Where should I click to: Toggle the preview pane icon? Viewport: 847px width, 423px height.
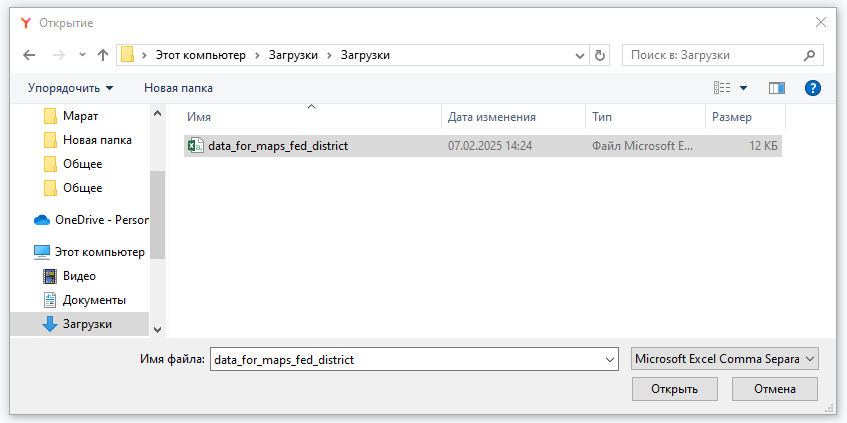[776, 88]
